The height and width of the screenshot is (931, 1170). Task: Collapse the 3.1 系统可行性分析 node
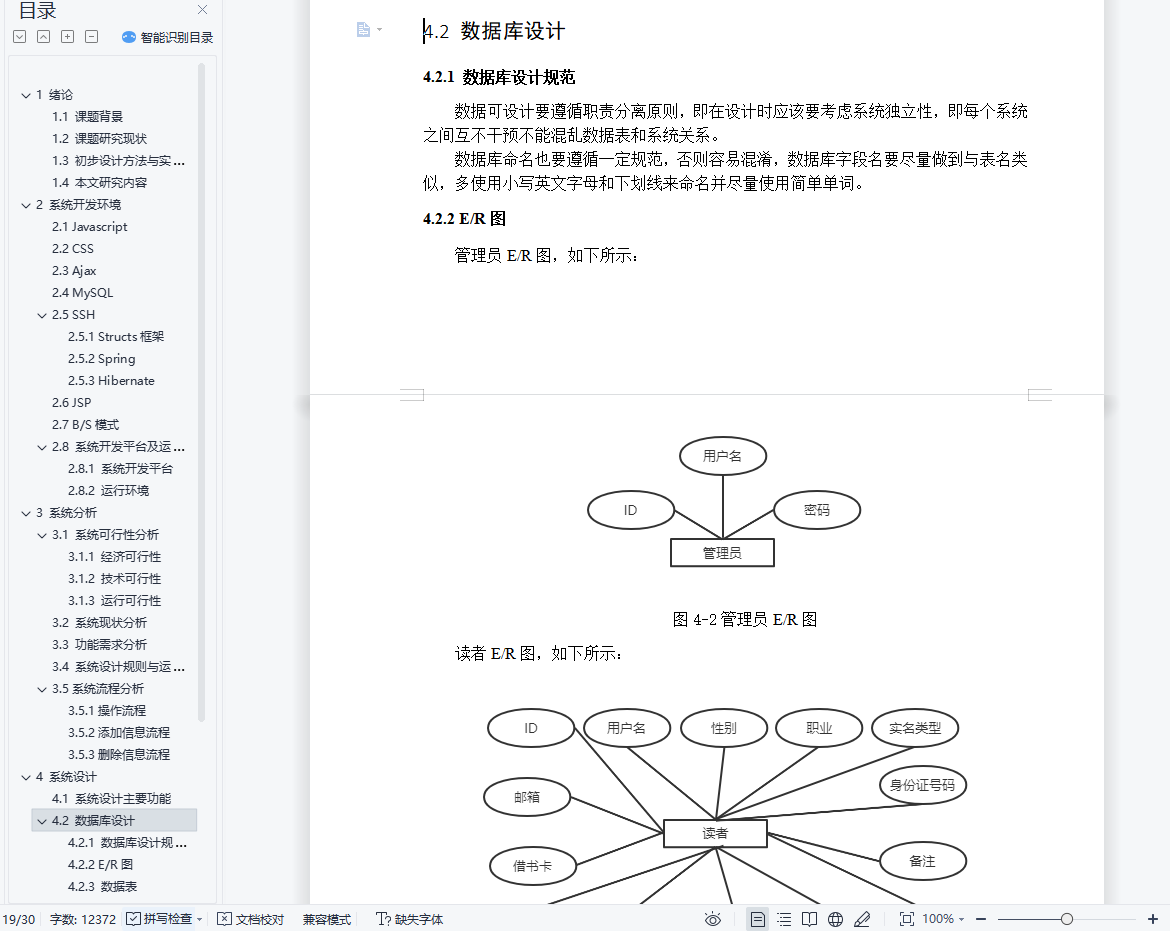[x=42, y=536]
